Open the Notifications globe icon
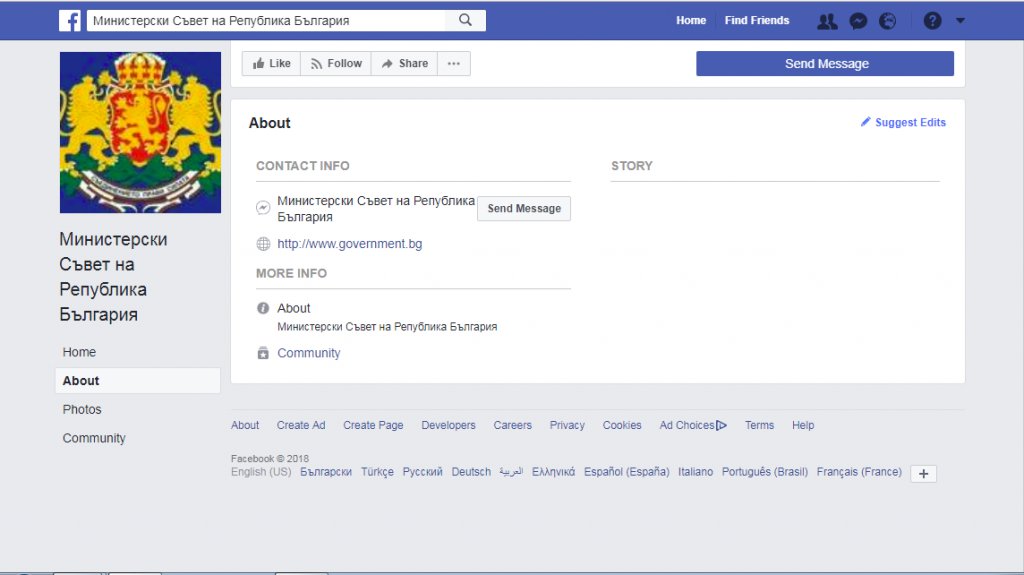1024x575 pixels. [888, 21]
